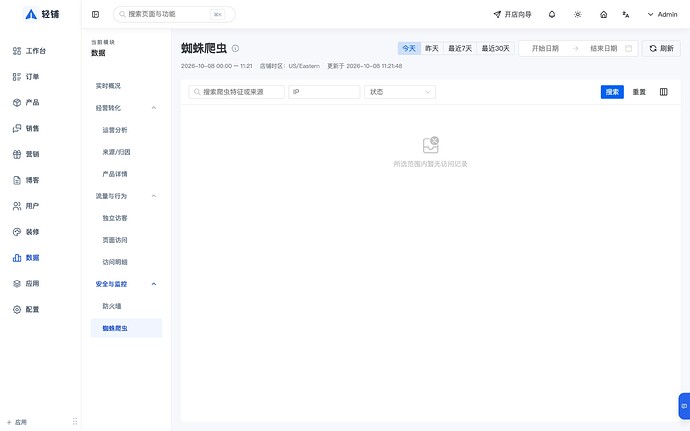690x431 pixels.
Task: Open the selected 蜘蛛爬虫 menu item
Action: [126, 328]
